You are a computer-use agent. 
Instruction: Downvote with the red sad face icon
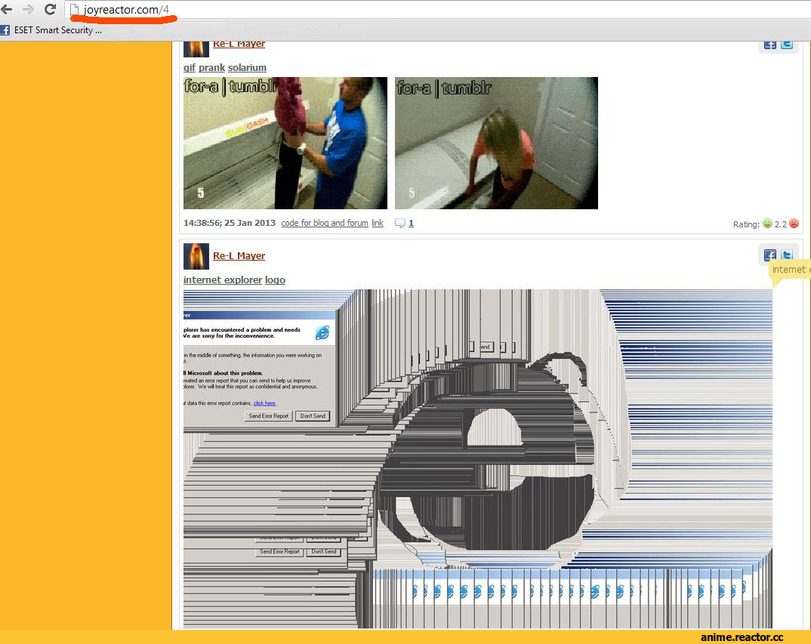(794, 223)
